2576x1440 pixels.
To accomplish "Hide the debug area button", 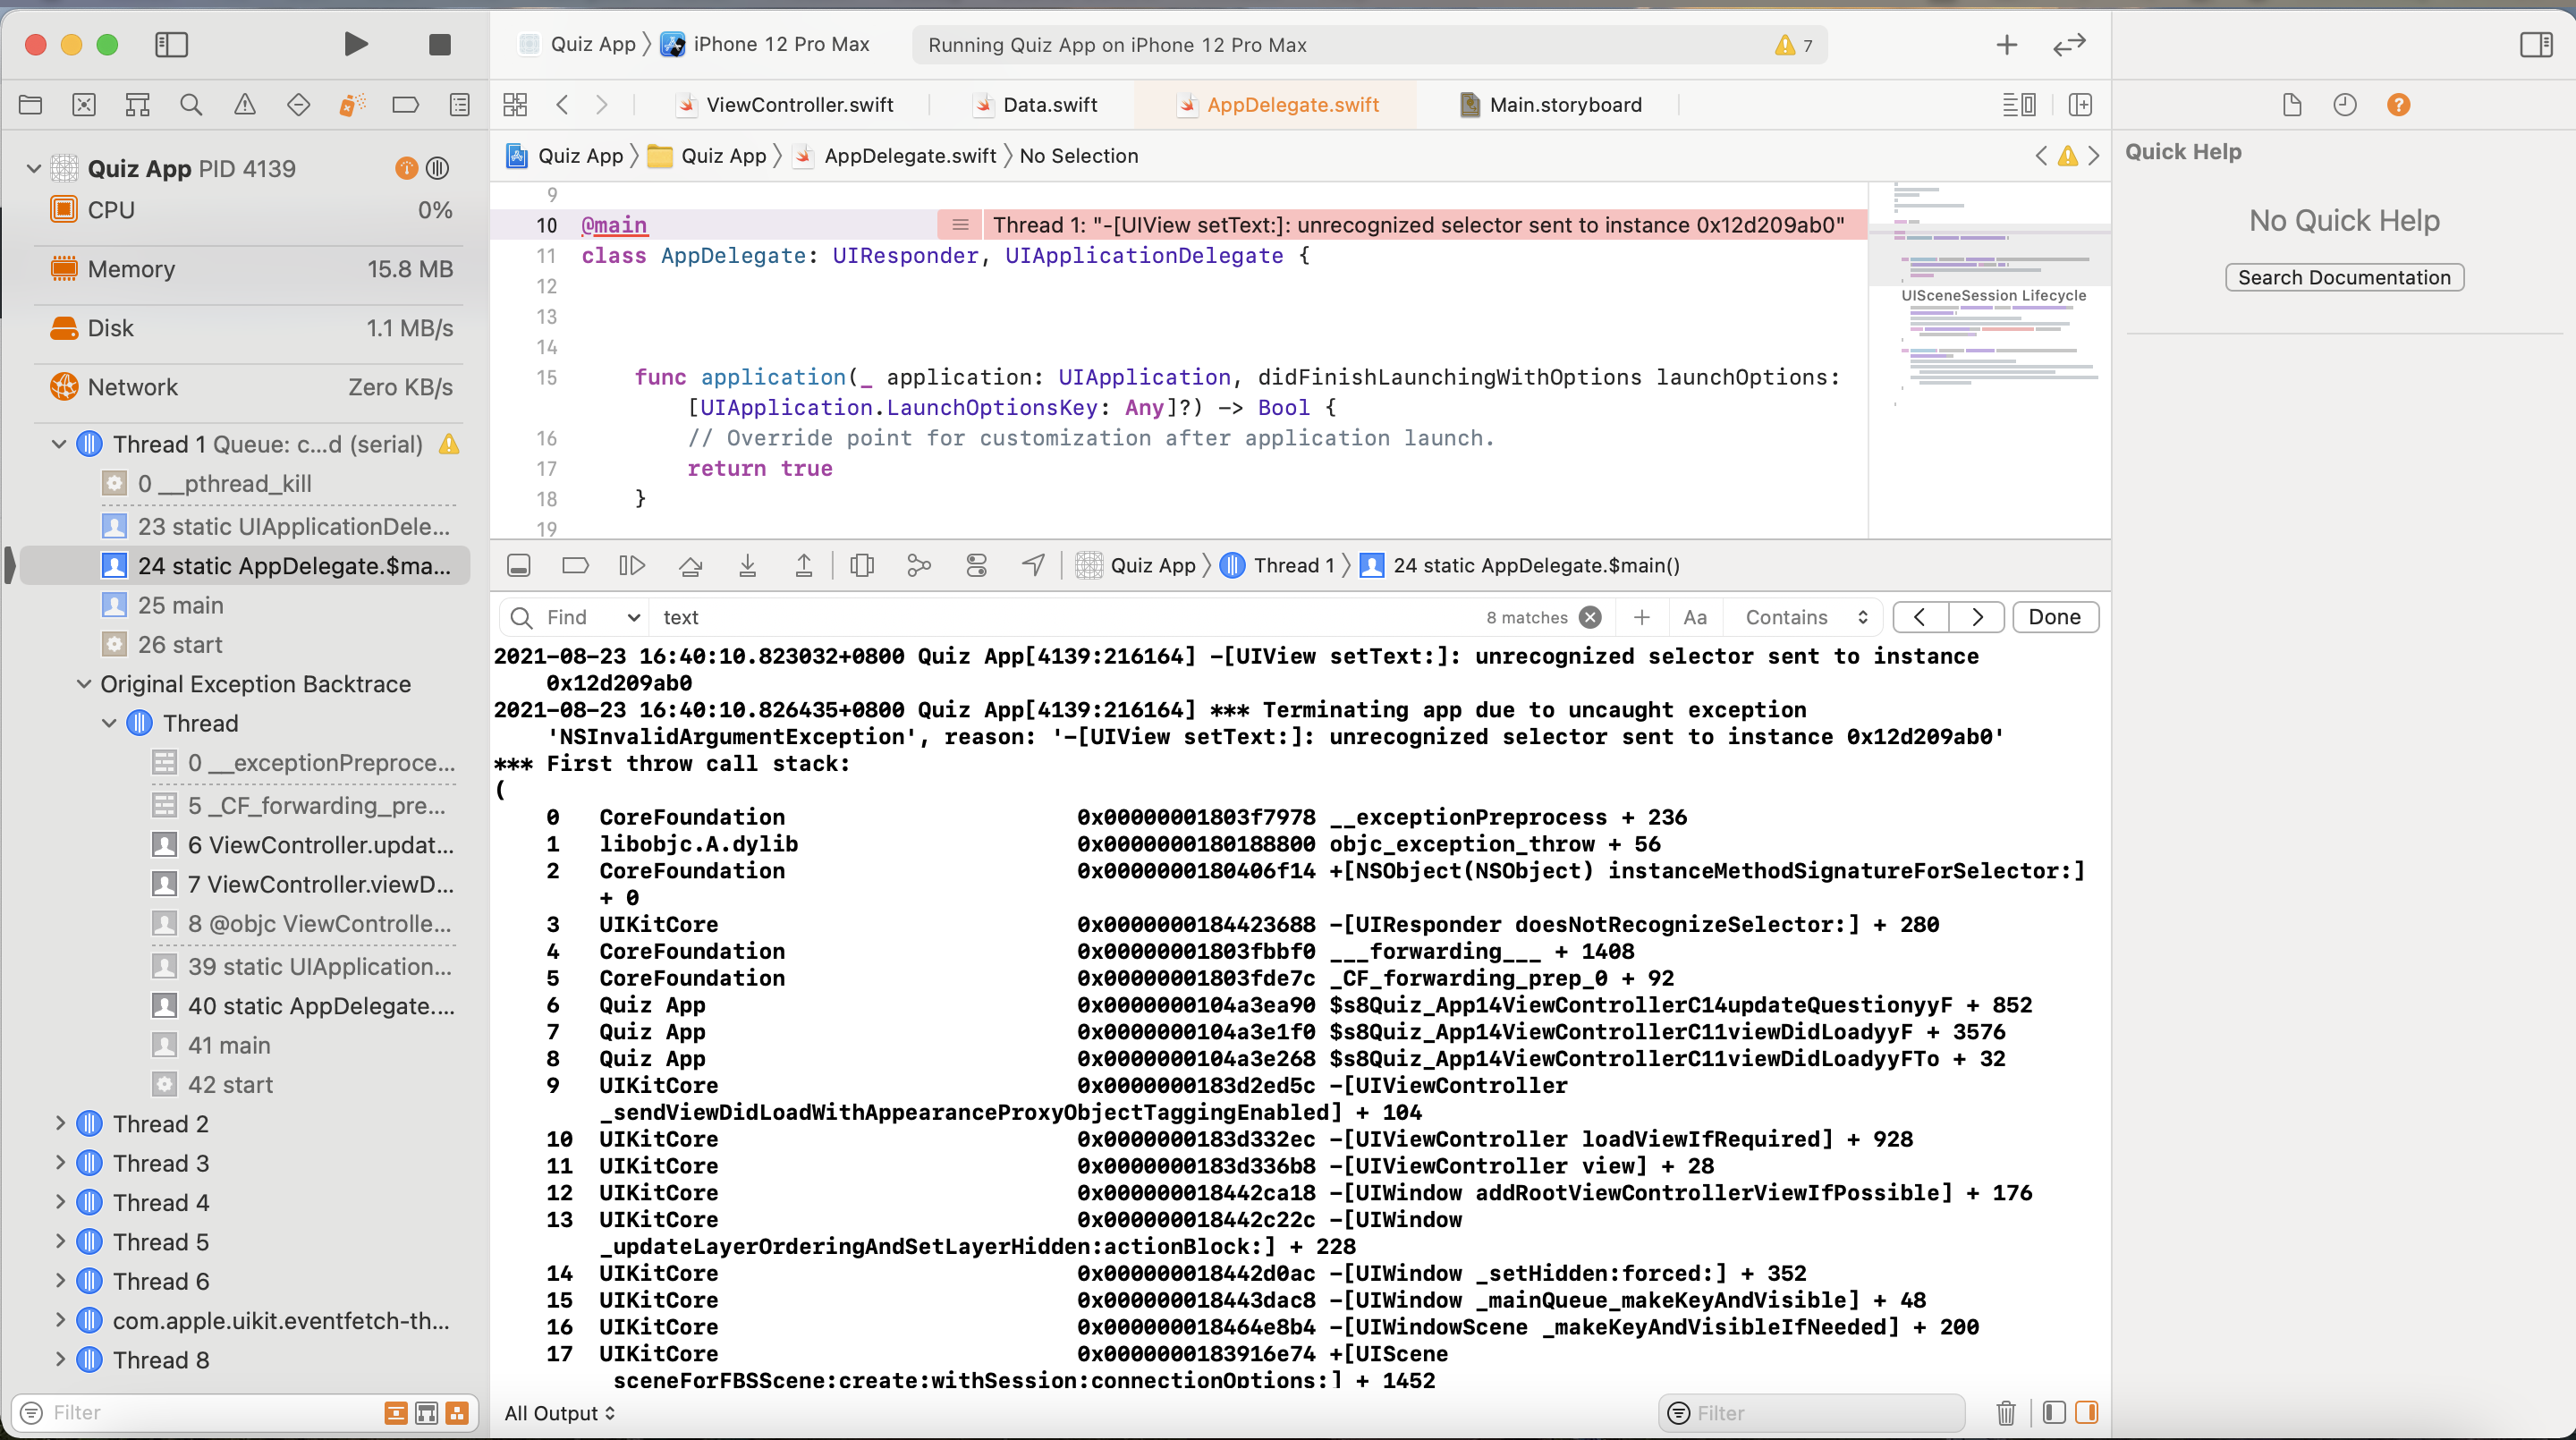I will [519, 565].
